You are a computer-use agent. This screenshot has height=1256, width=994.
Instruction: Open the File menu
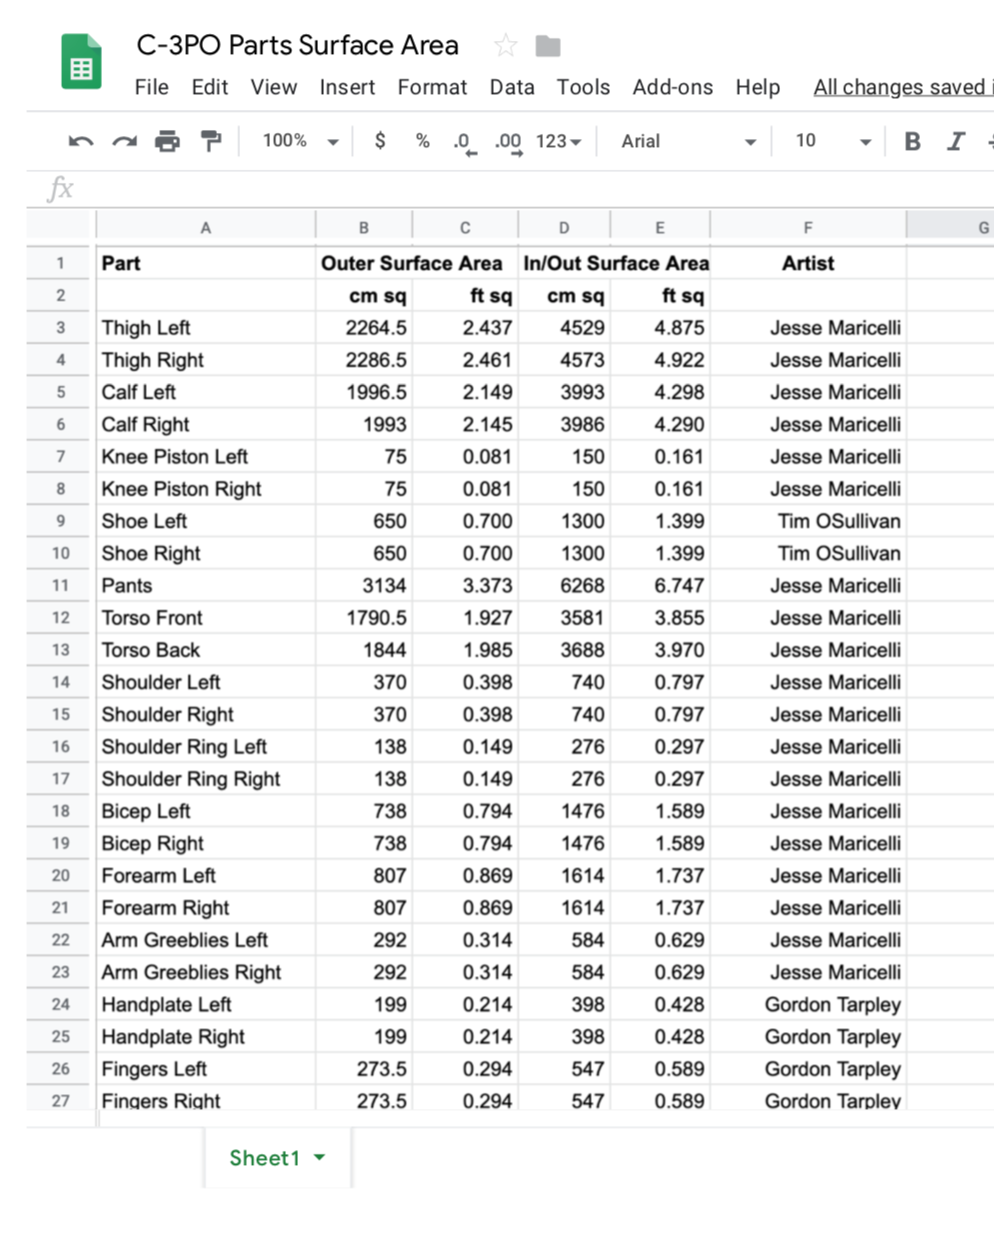(152, 87)
